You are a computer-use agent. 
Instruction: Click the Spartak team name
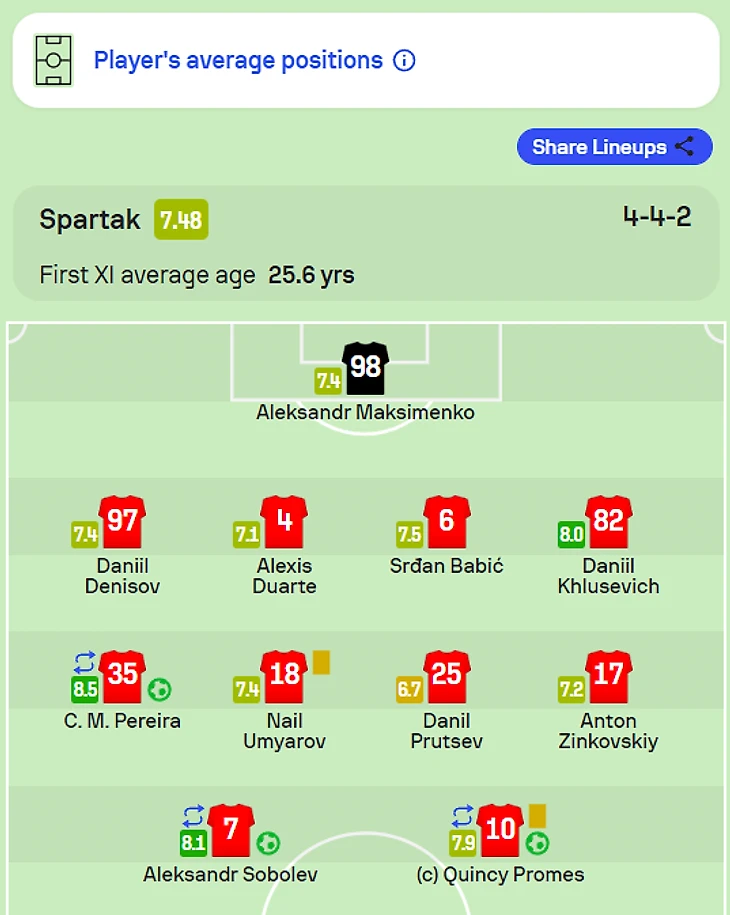click(x=90, y=220)
